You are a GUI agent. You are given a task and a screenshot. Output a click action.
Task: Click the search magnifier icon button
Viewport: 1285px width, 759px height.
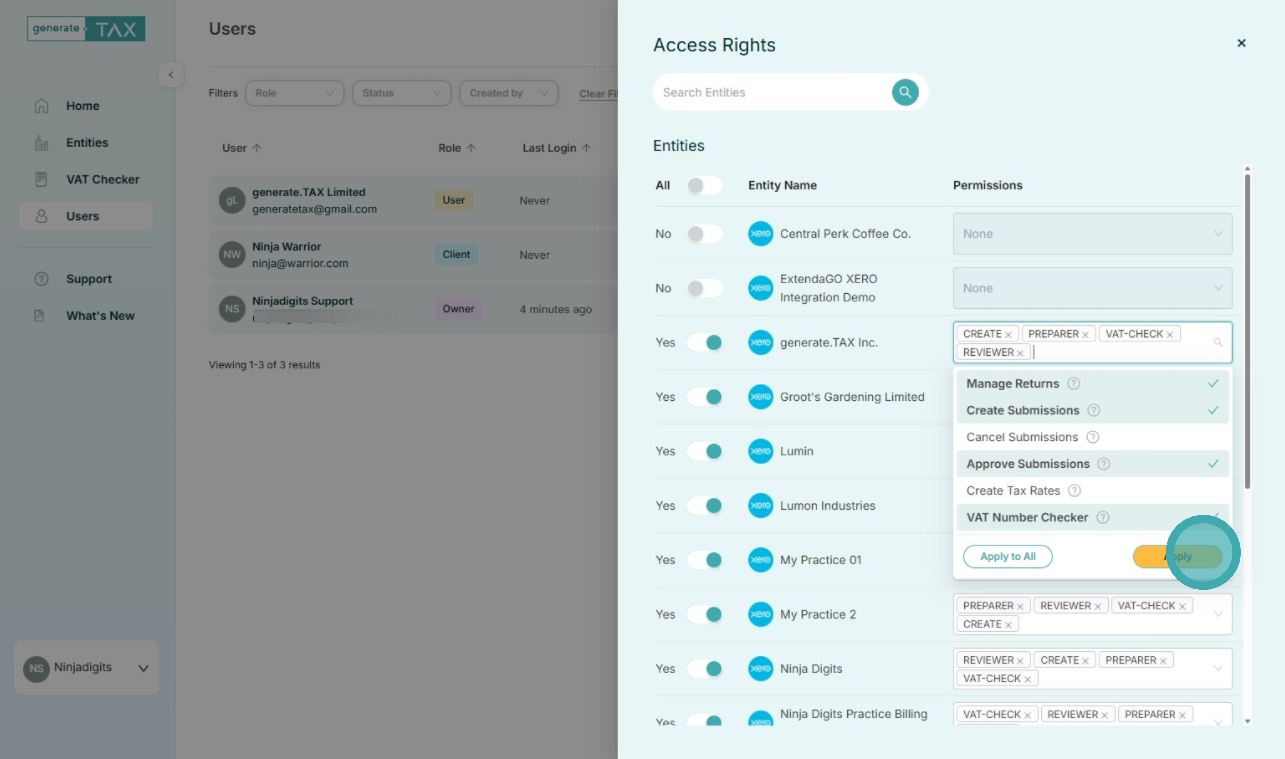tap(905, 92)
